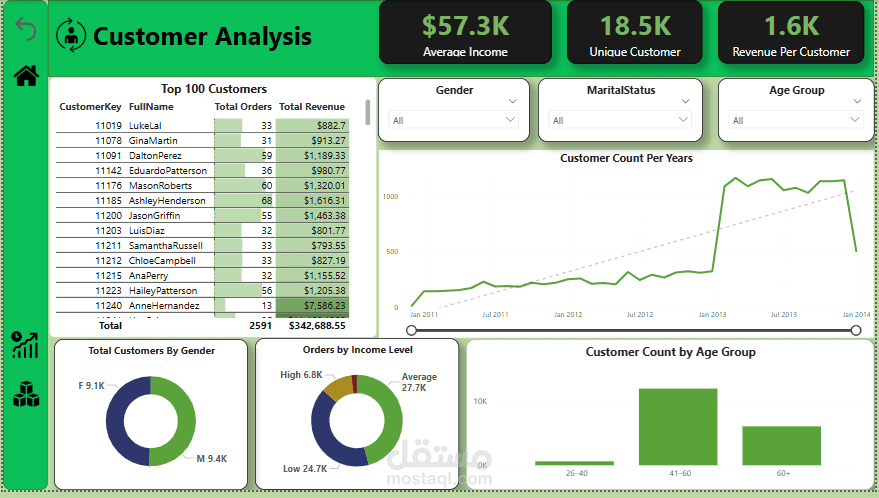Viewport: 879px width, 498px height.
Task: Select the 60+ age group bar
Action: (781, 446)
